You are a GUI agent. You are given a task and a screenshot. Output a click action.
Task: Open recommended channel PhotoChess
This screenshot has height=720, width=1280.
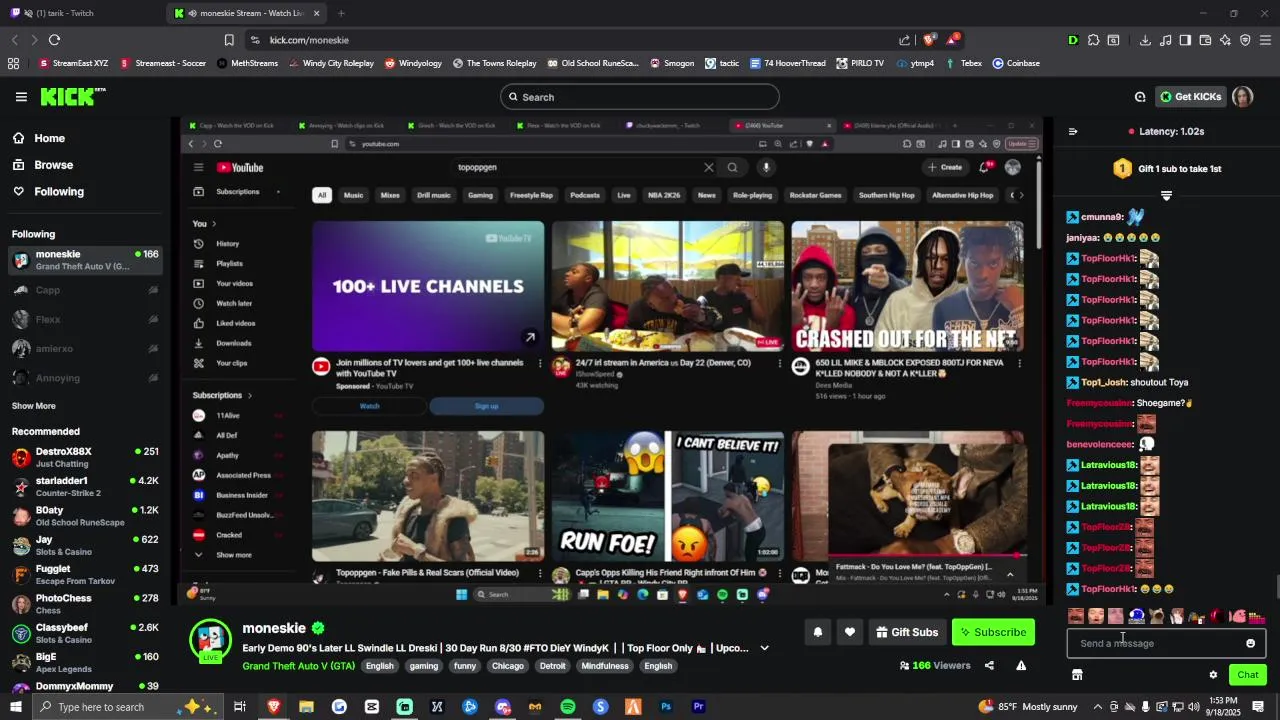click(x=85, y=604)
